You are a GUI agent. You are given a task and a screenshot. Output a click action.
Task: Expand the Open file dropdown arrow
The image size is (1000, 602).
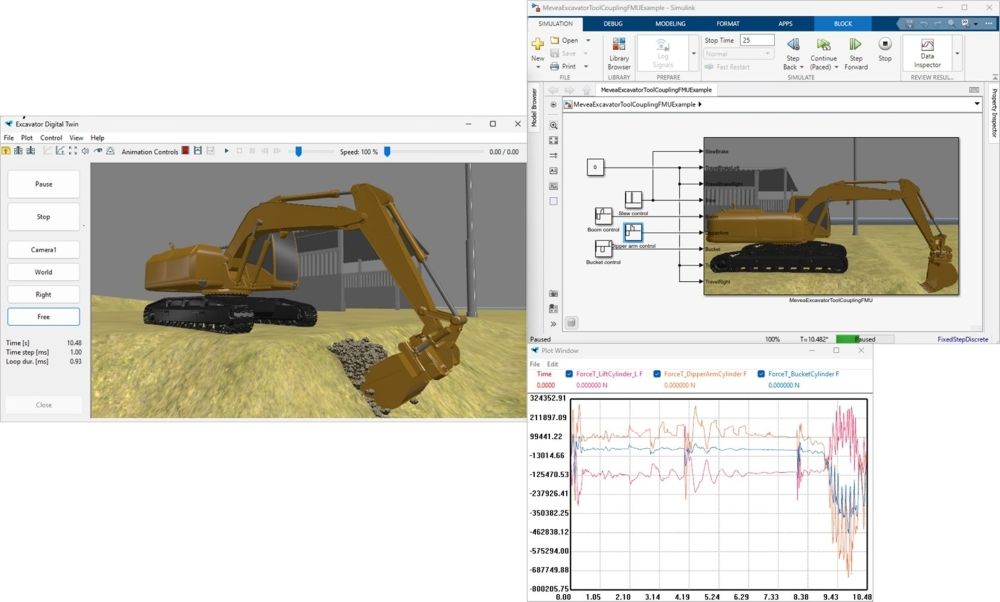(x=587, y=41)
